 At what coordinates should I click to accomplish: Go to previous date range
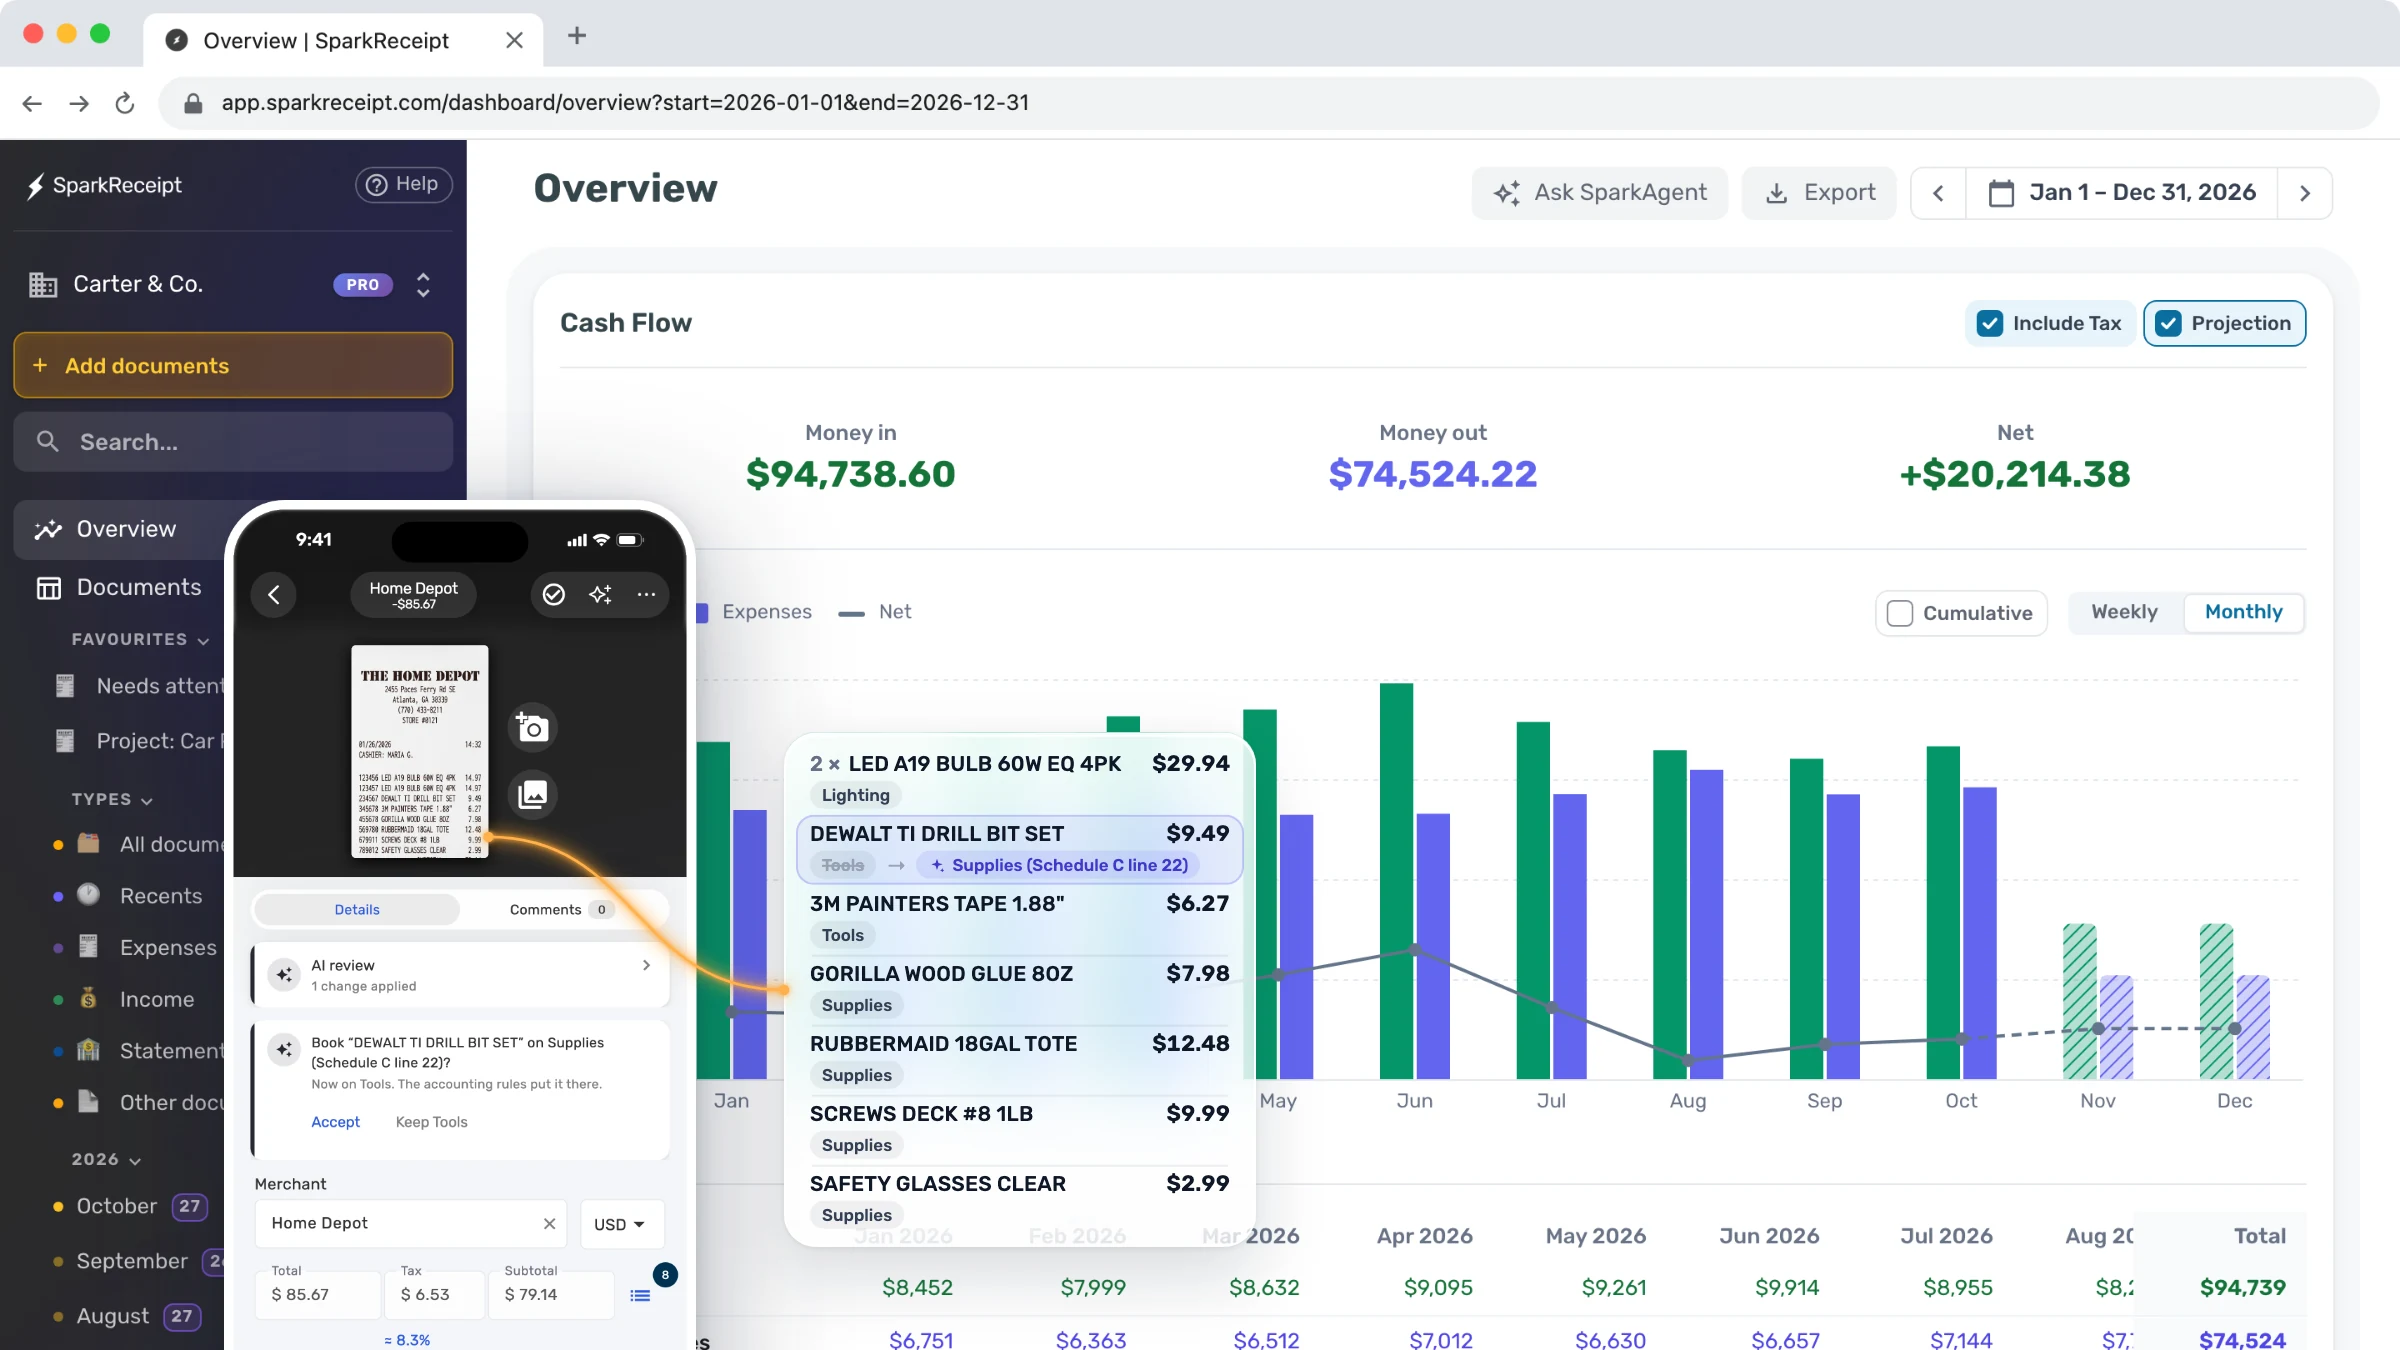click(1938, 193)
